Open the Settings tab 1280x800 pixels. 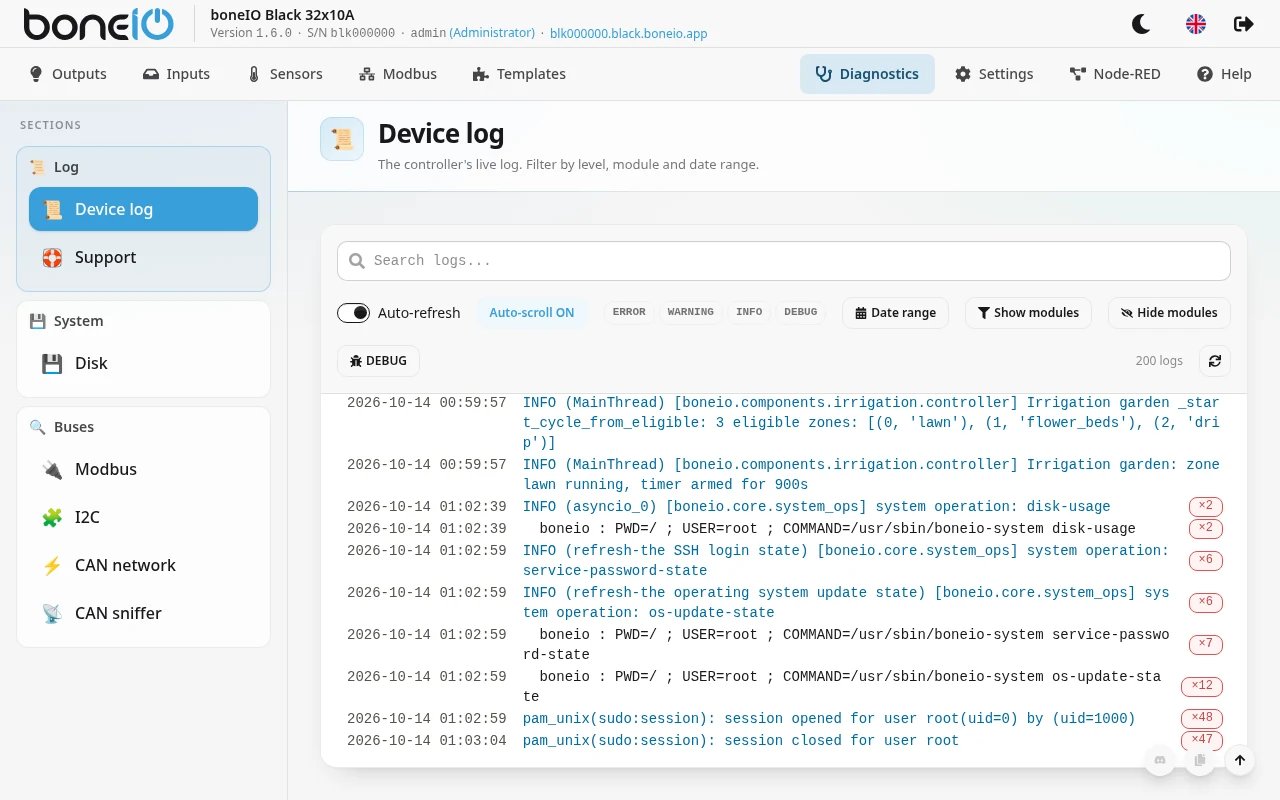994,74
